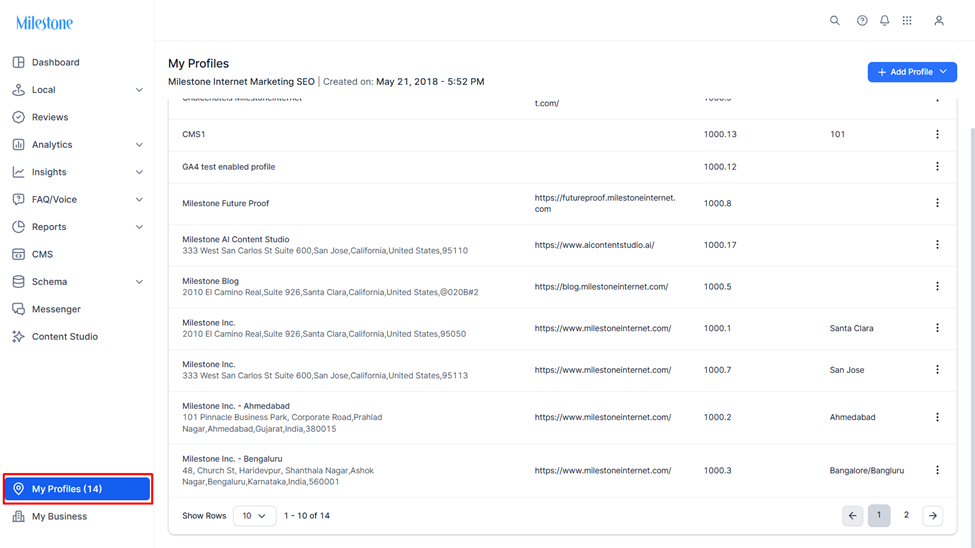Click the Ahmedabad location cell
Viewport: 975px width, 548px height.
point(853,417)
